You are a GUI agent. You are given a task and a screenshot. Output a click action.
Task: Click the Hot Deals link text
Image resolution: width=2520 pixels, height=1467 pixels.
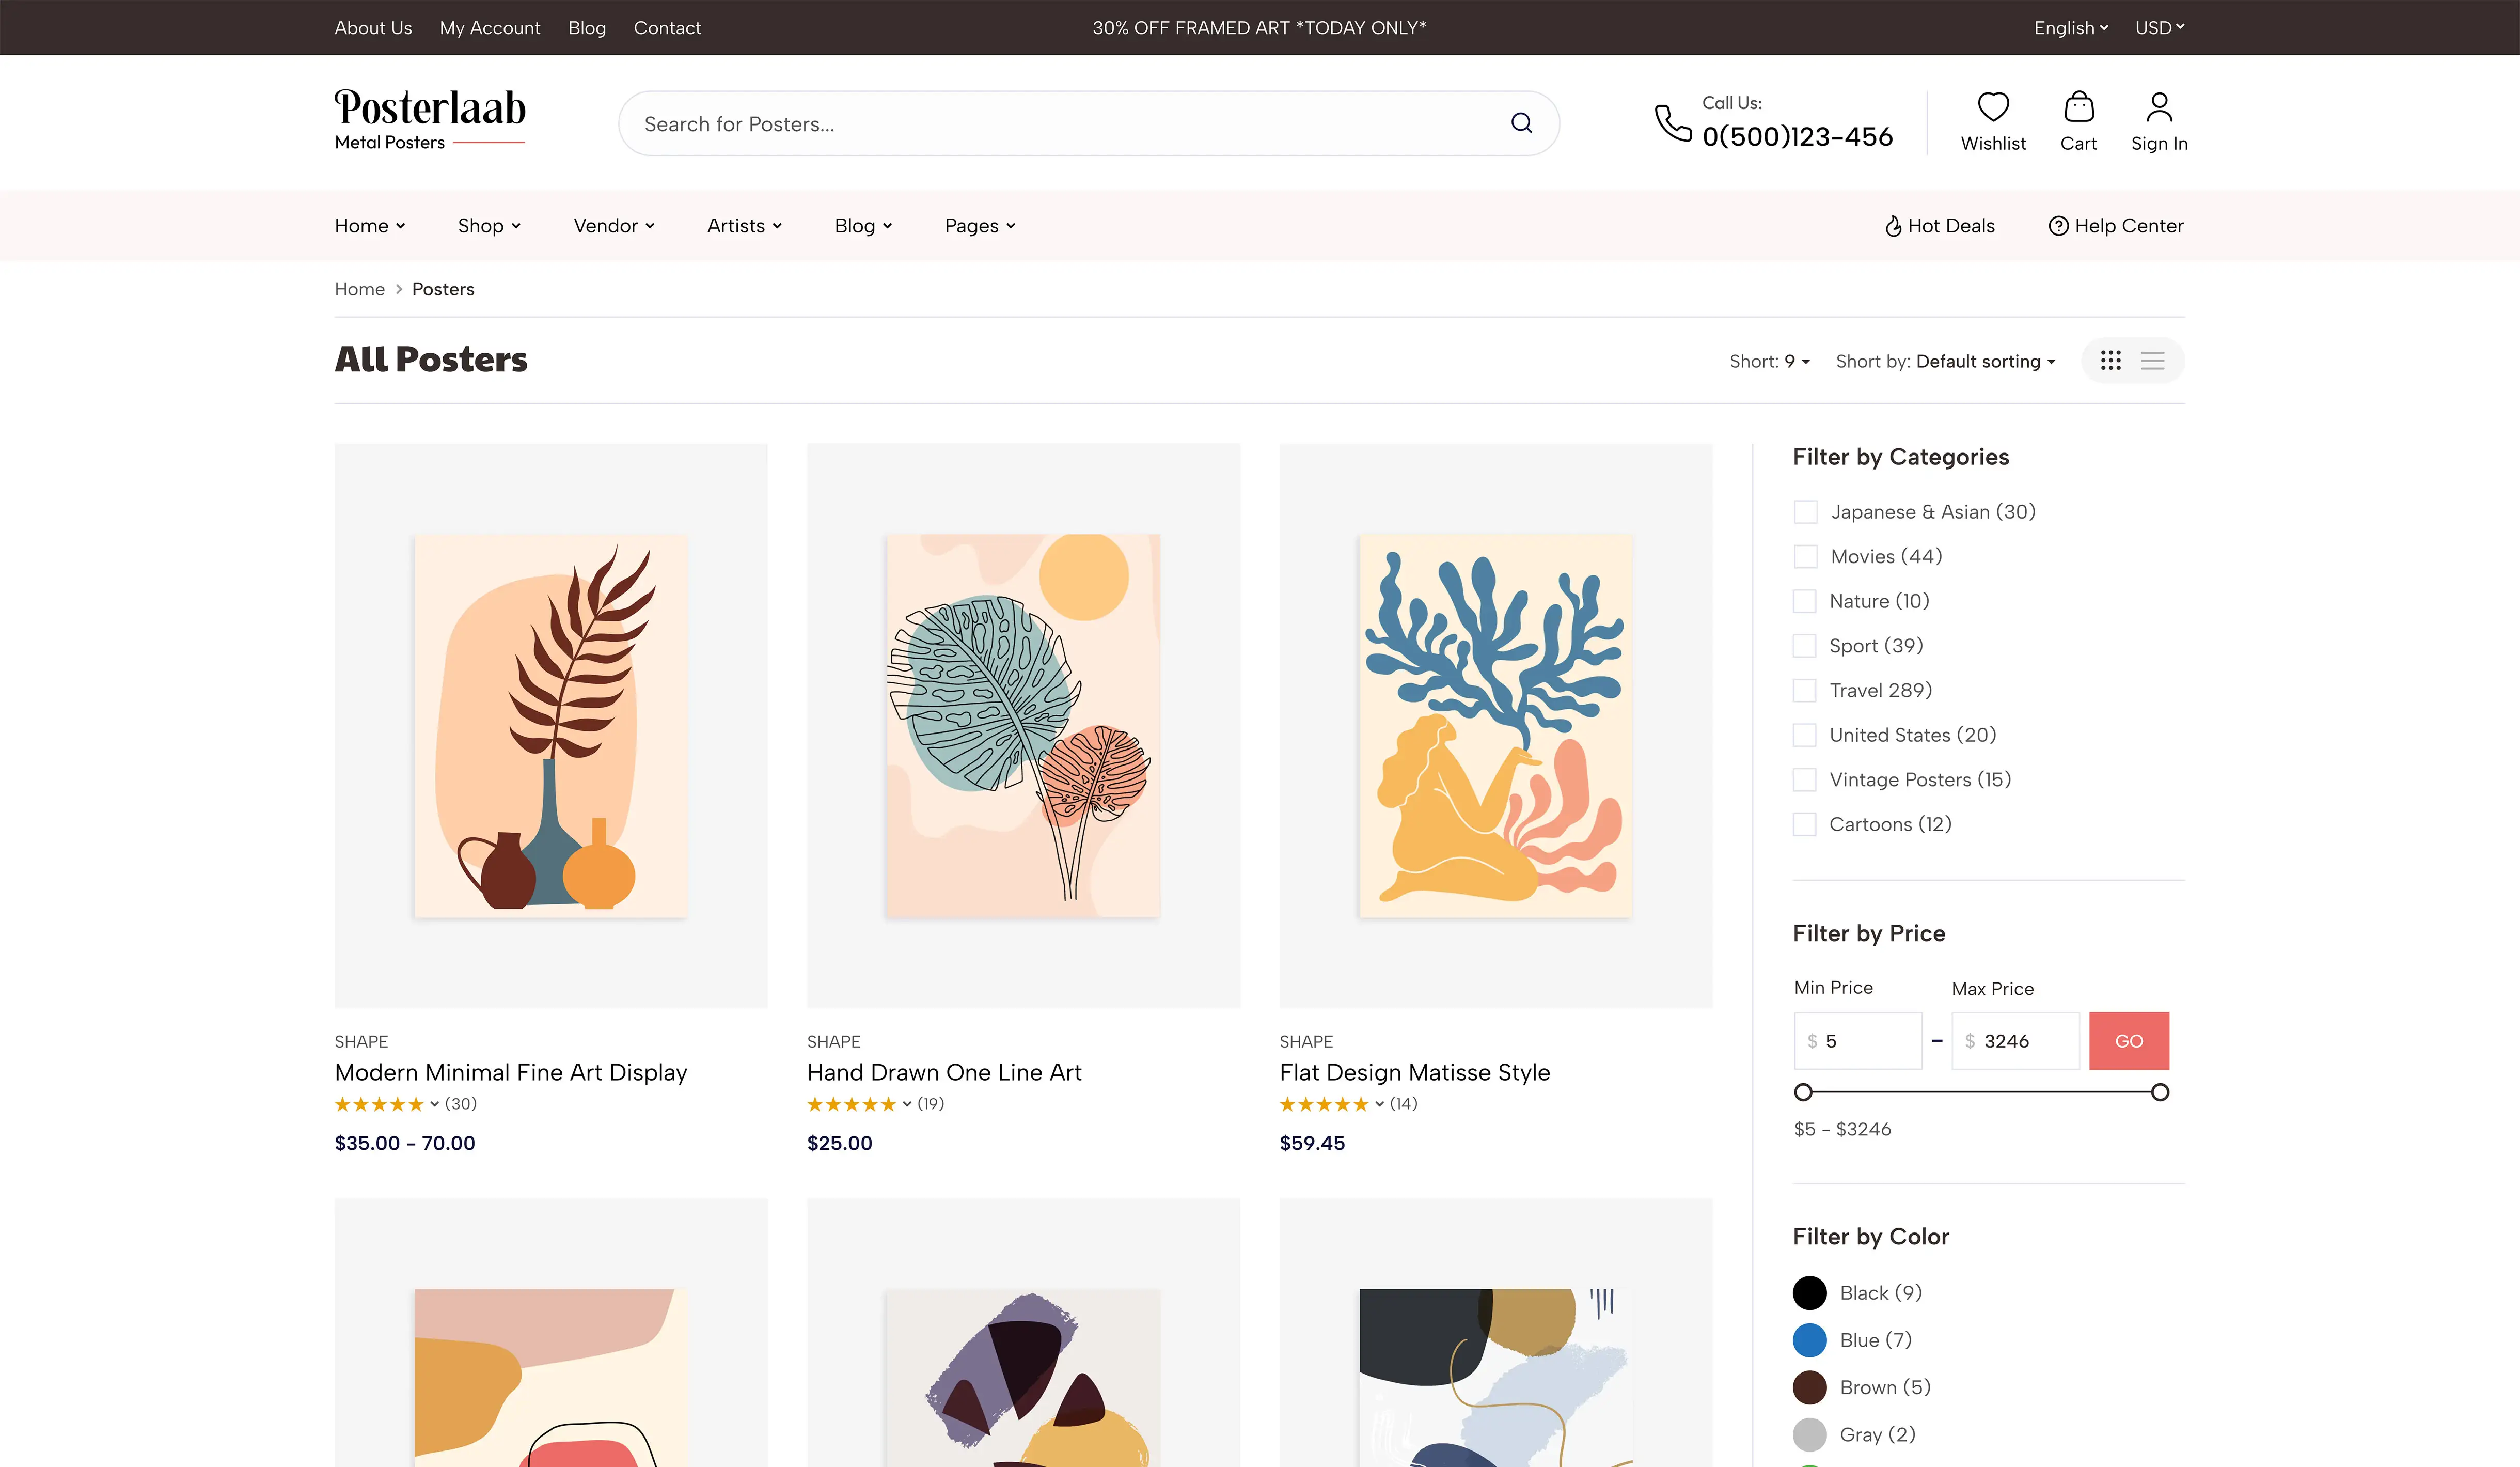tap(1951, 226)
